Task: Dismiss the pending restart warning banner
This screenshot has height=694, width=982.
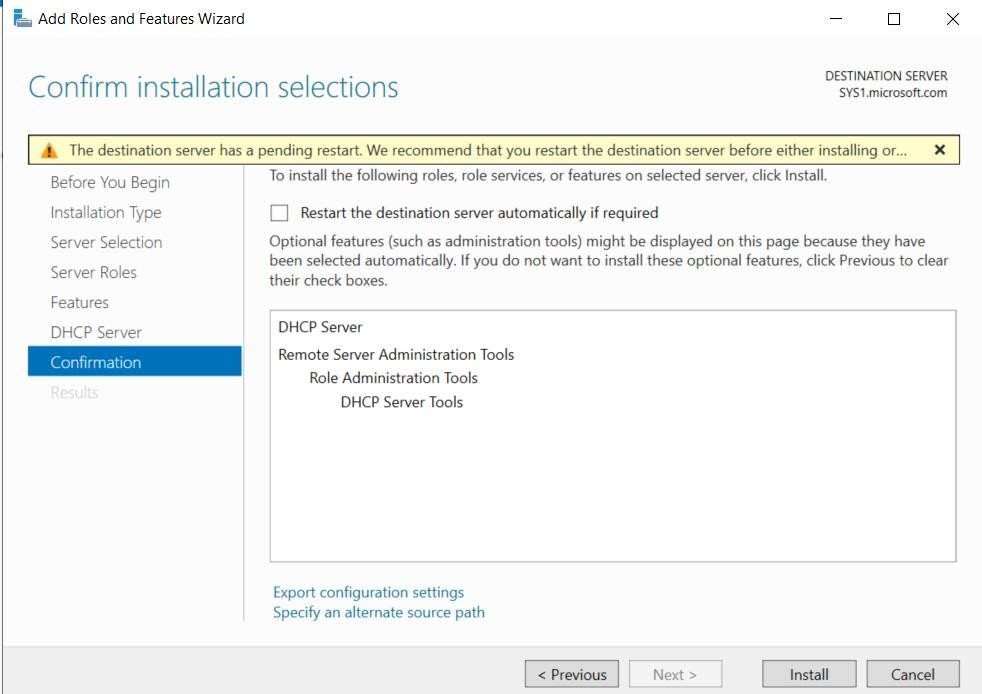Action: click(x=939, y=150)
